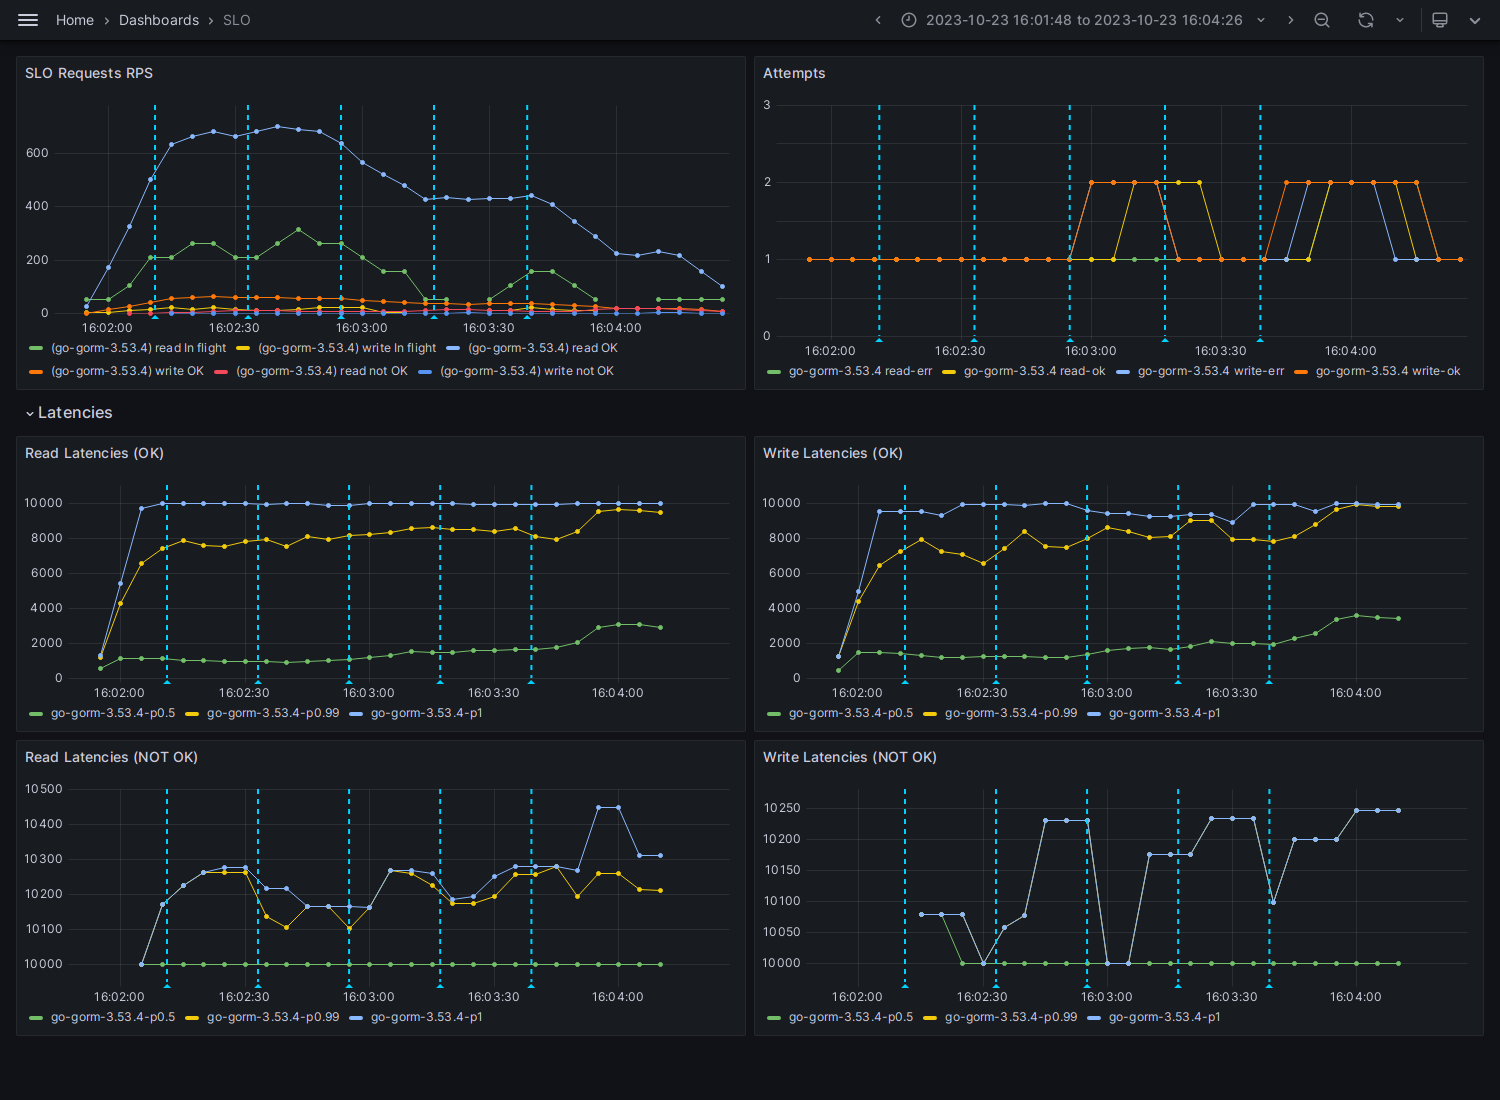Toggle p1 series in Write Latencies (NOT OK)
This screenshot has height=1100, width=1500.
(x=1165, y=1017)
